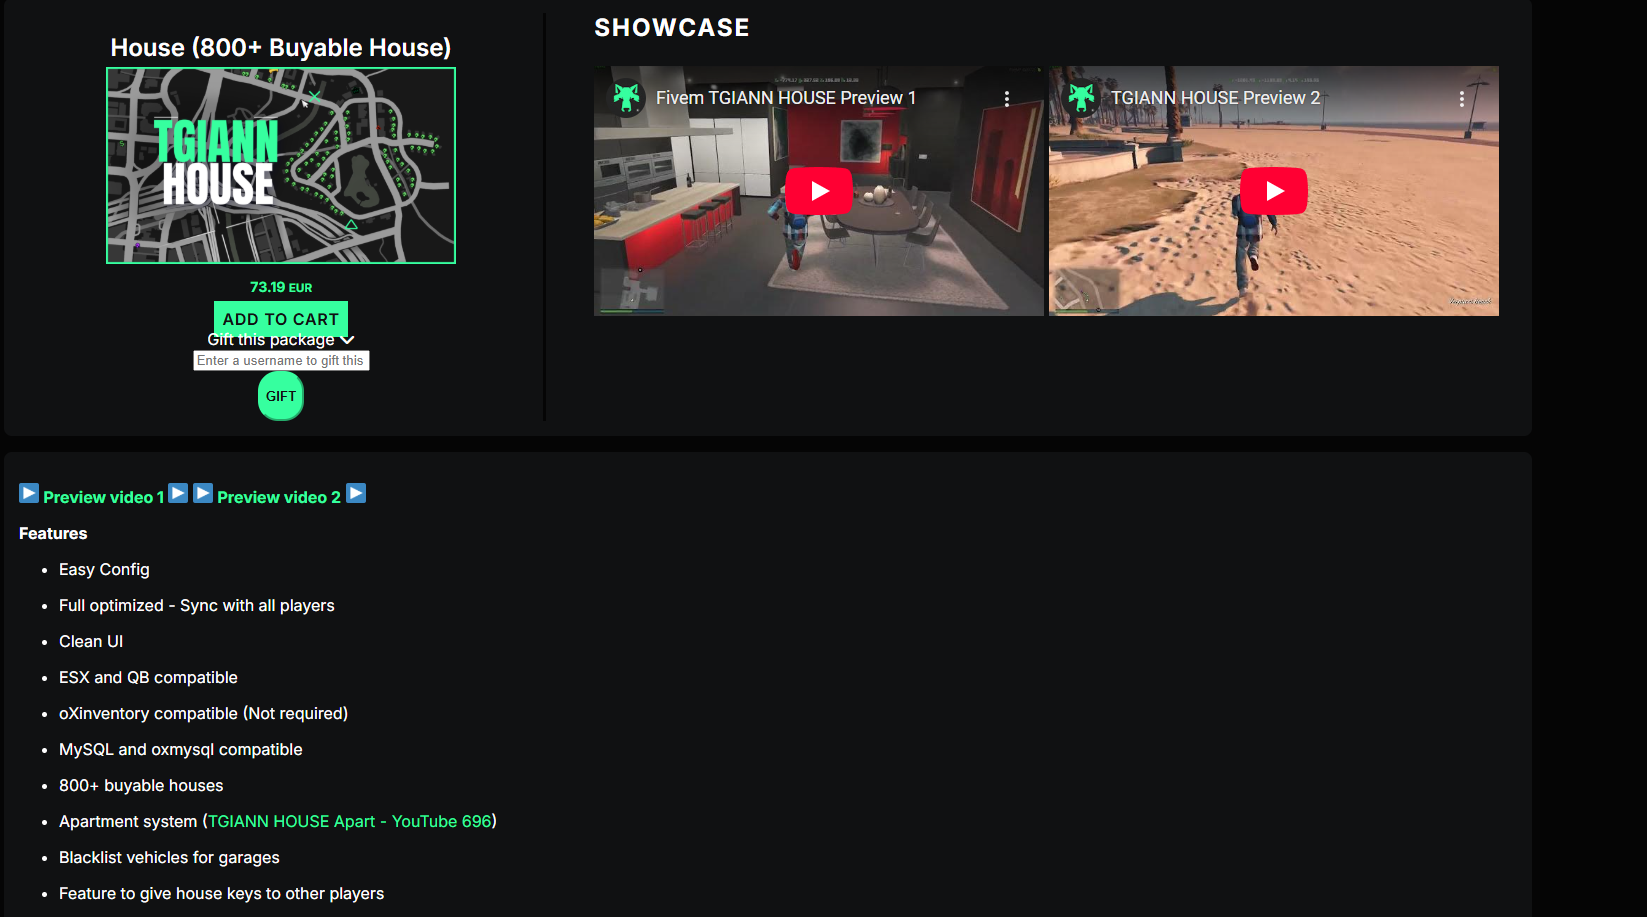Open the channel avatar on Preview 1 video
Image resolution: width=1647 pixels, height=917 pixels.
(627, 98)
